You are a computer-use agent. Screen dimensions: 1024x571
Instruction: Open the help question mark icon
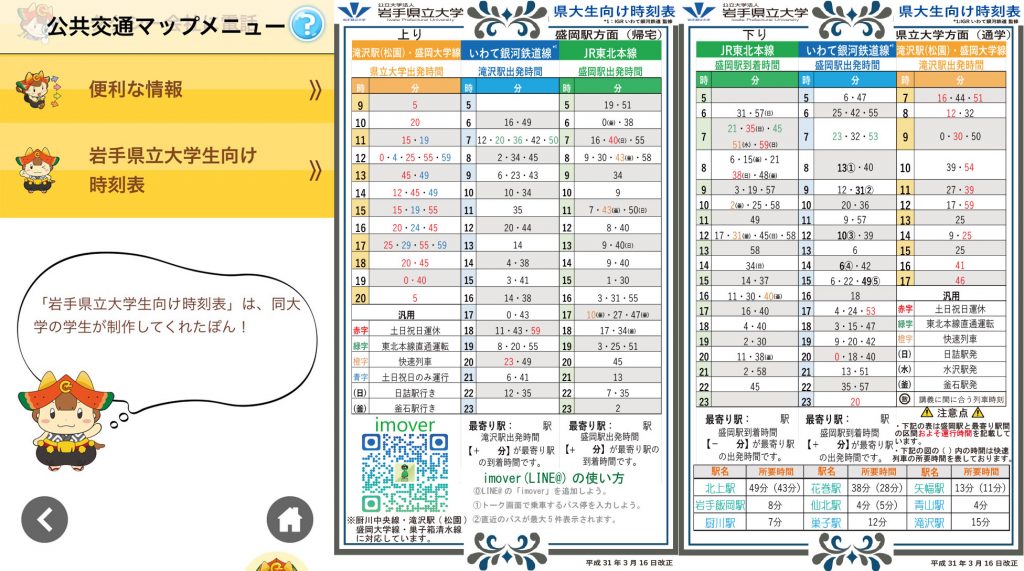(x=306, y=24)
